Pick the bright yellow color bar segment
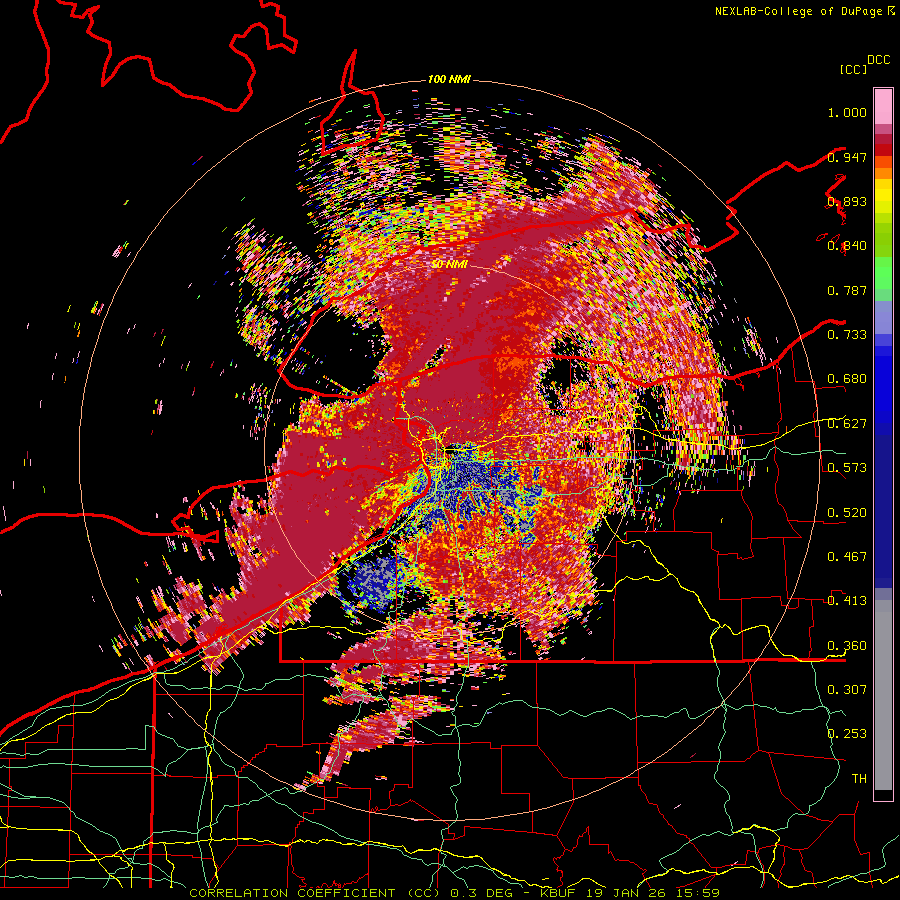Image resolution: width=900 pixels, height=900 pixels. (883, 197)
